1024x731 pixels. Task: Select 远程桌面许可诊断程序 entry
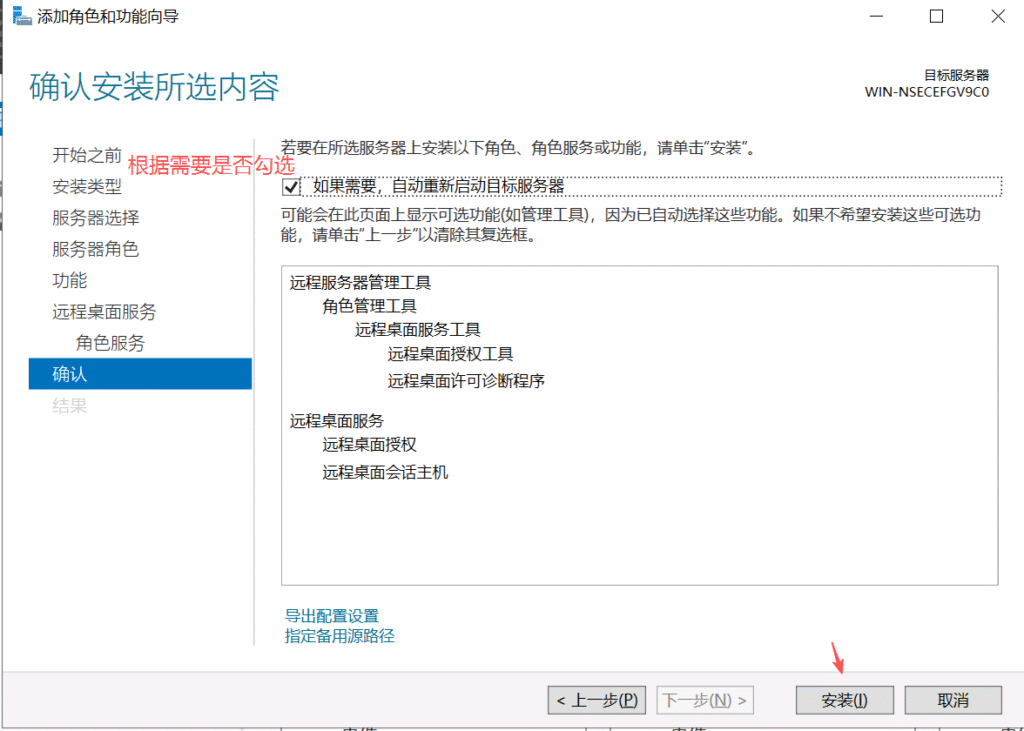point(465,381)
